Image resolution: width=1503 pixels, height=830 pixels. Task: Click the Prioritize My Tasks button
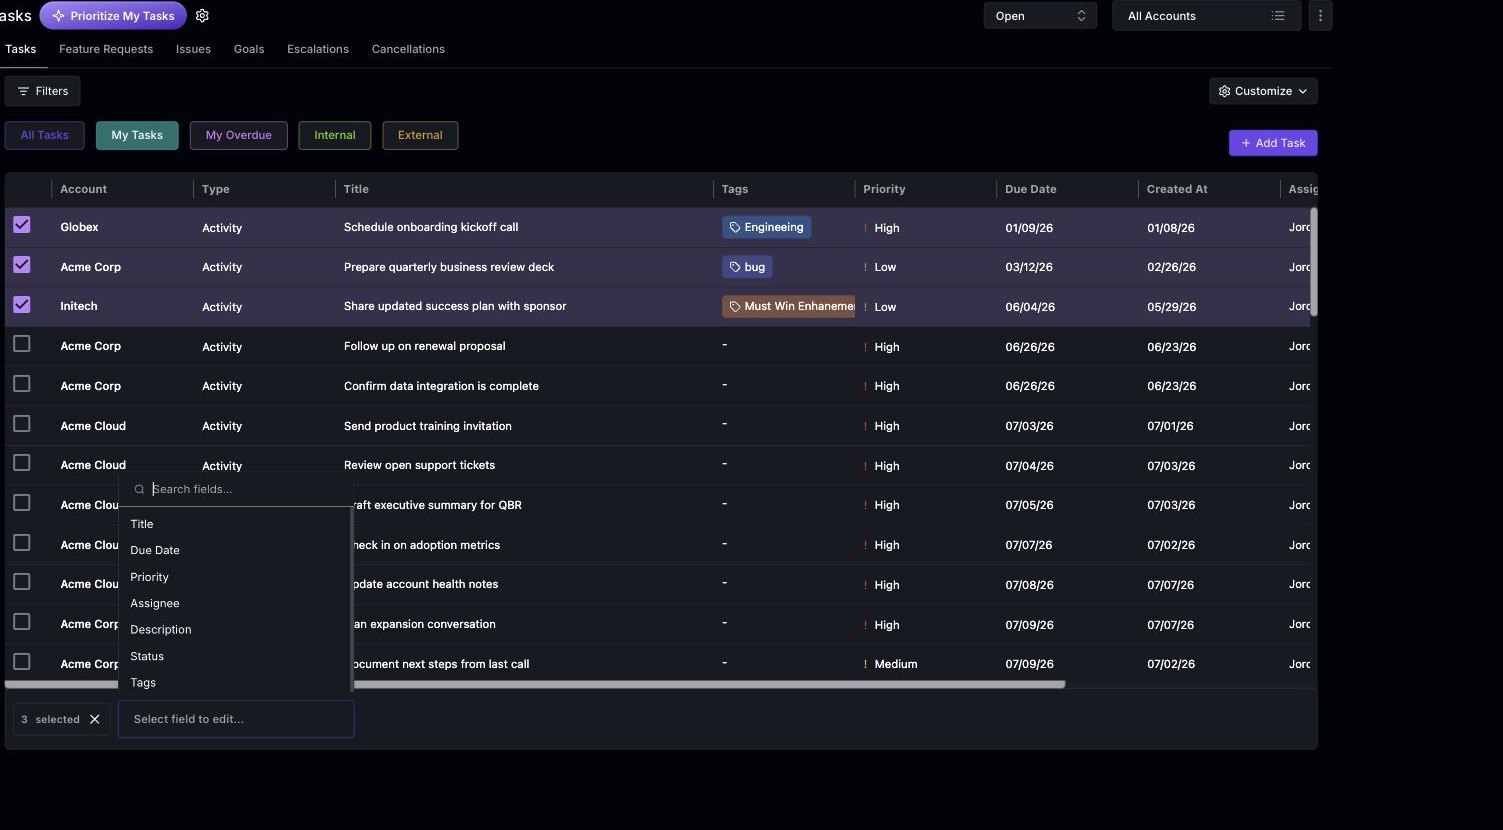113,16
